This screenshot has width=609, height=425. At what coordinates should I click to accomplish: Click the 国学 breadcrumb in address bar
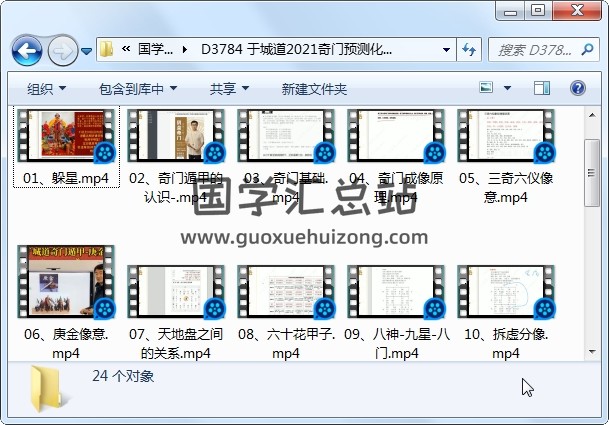(155, 49)
